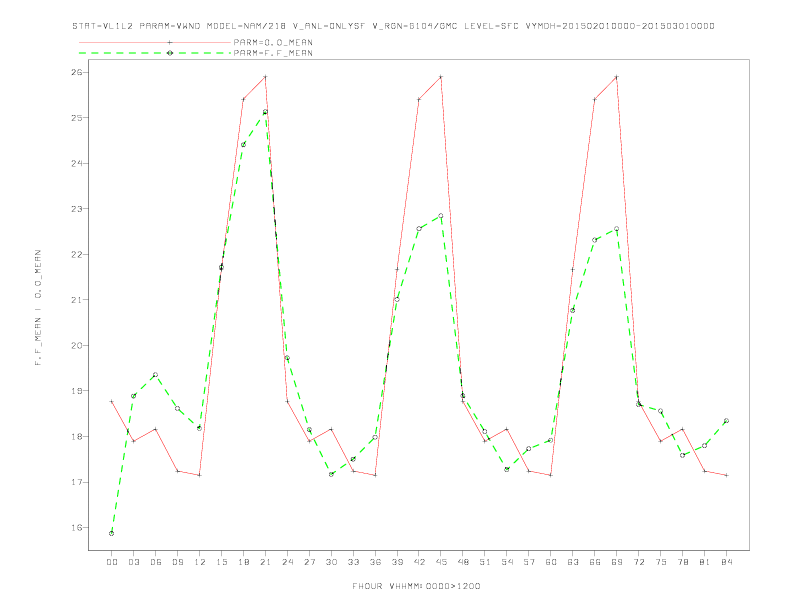Image resolution: width=792 pixels, height=612 pixels.
Task: Click the green circle data point at hour 00
Action: click(112, 533)
